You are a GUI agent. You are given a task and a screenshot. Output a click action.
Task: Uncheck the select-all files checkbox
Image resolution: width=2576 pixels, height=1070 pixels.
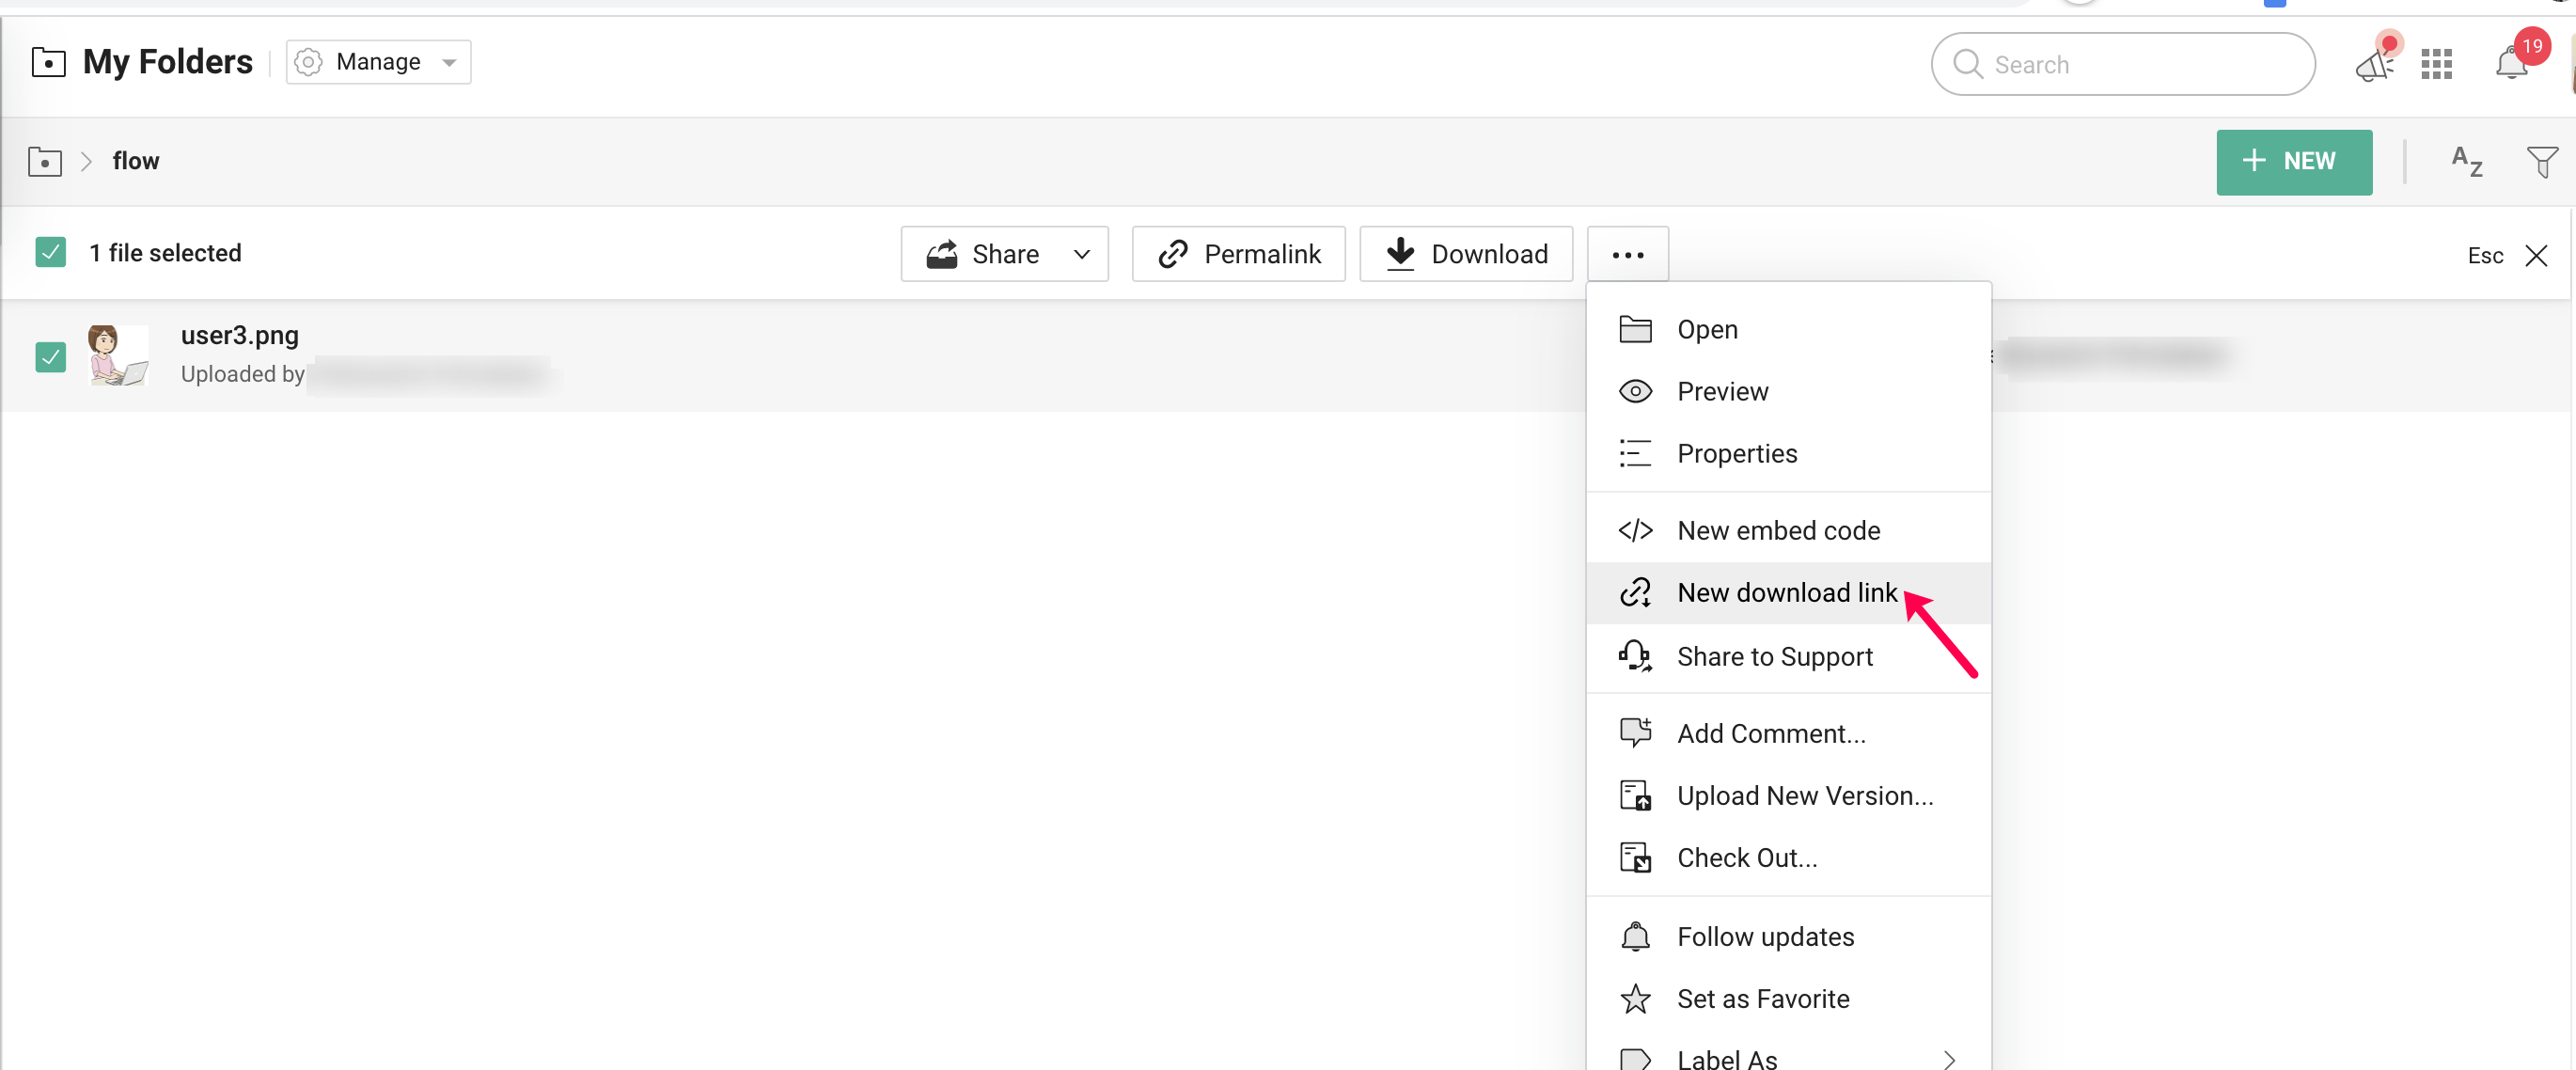pyautogui.click(x=50, y=252)
